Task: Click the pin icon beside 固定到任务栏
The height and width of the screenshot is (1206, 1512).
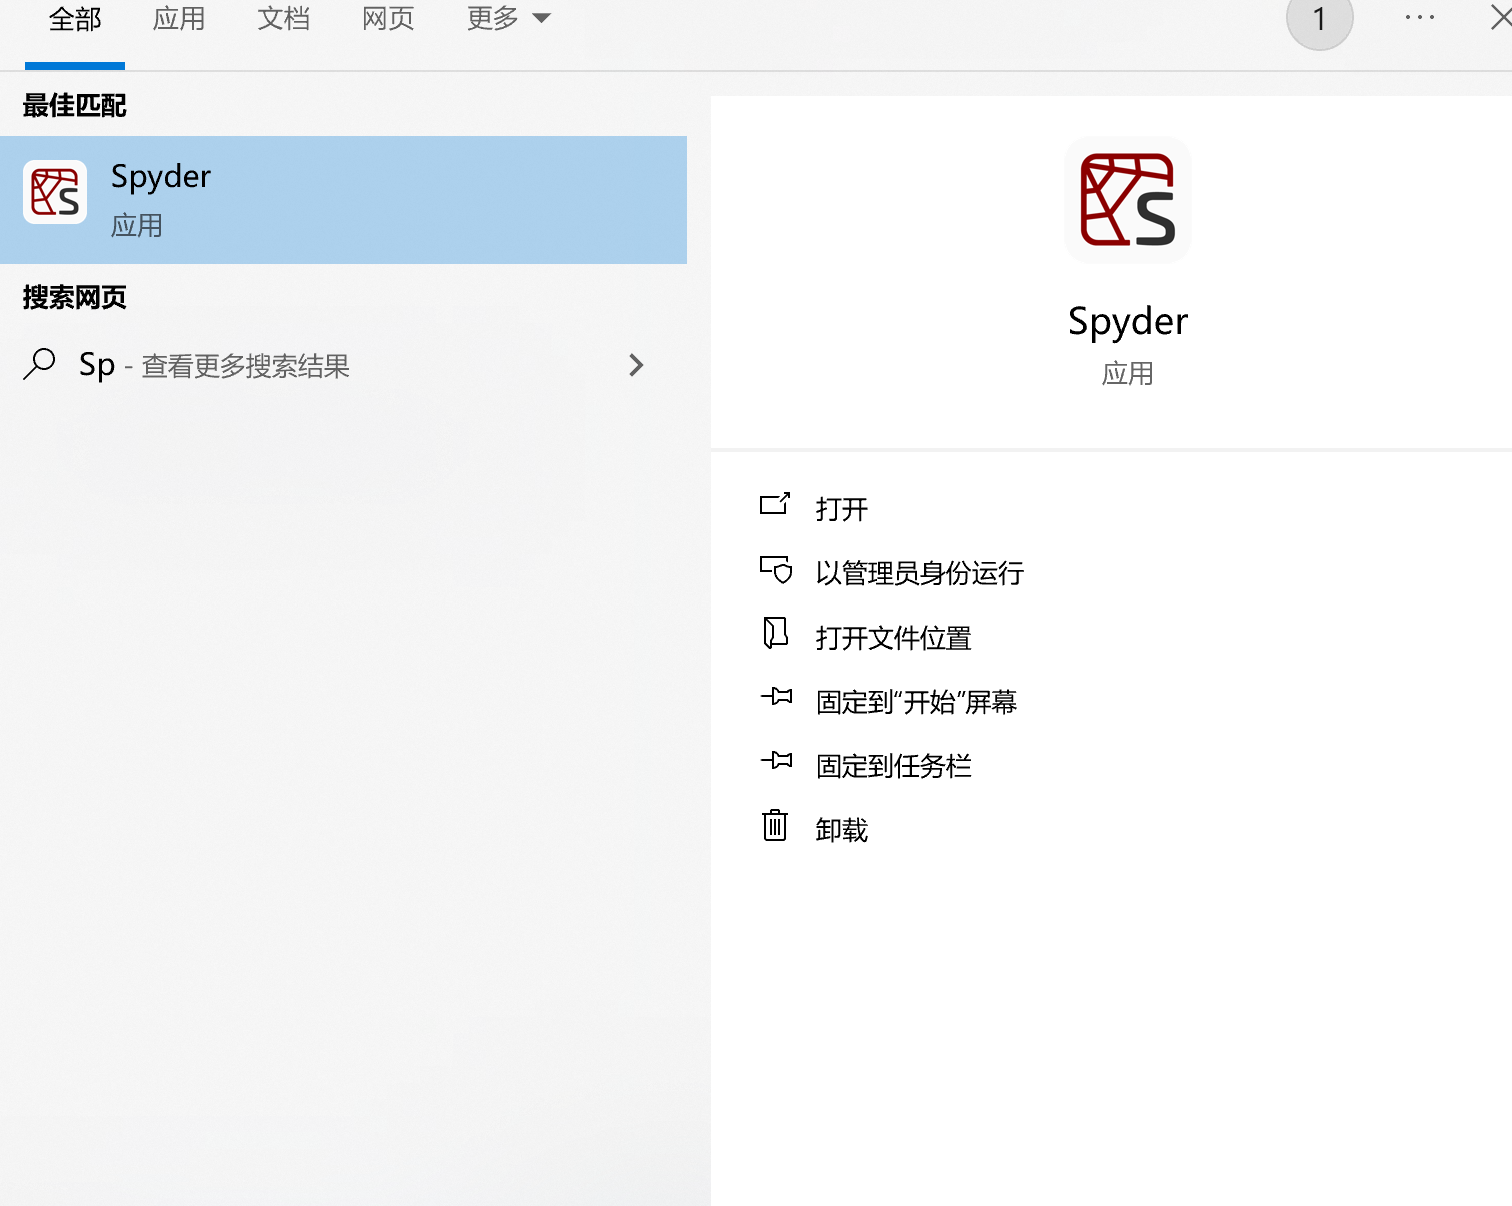Action: click(x=775, y=762)
